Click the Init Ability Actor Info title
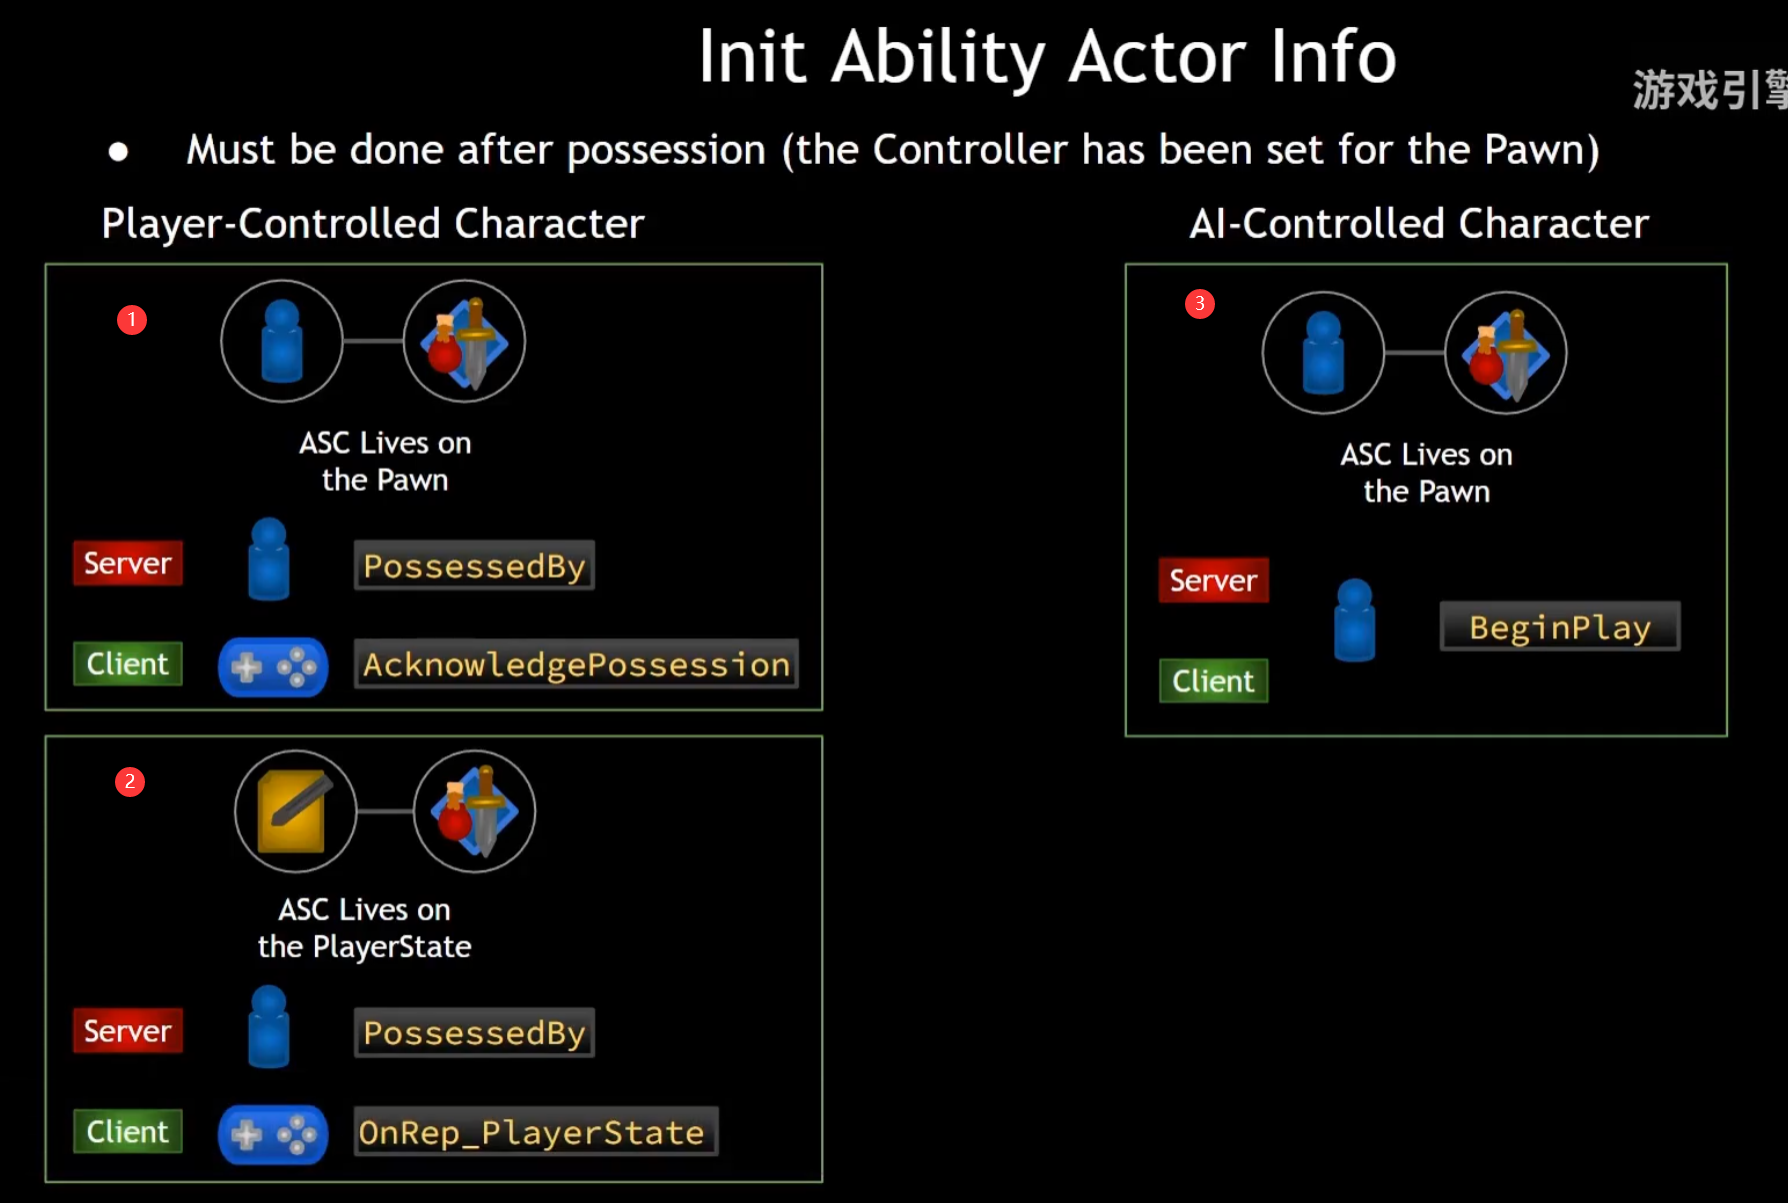 (1047, 56)
